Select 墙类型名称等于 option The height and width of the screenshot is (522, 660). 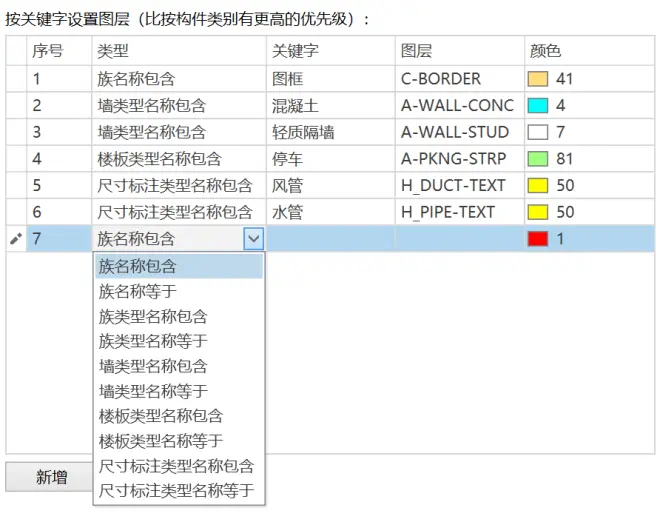(x=179, y=391)
